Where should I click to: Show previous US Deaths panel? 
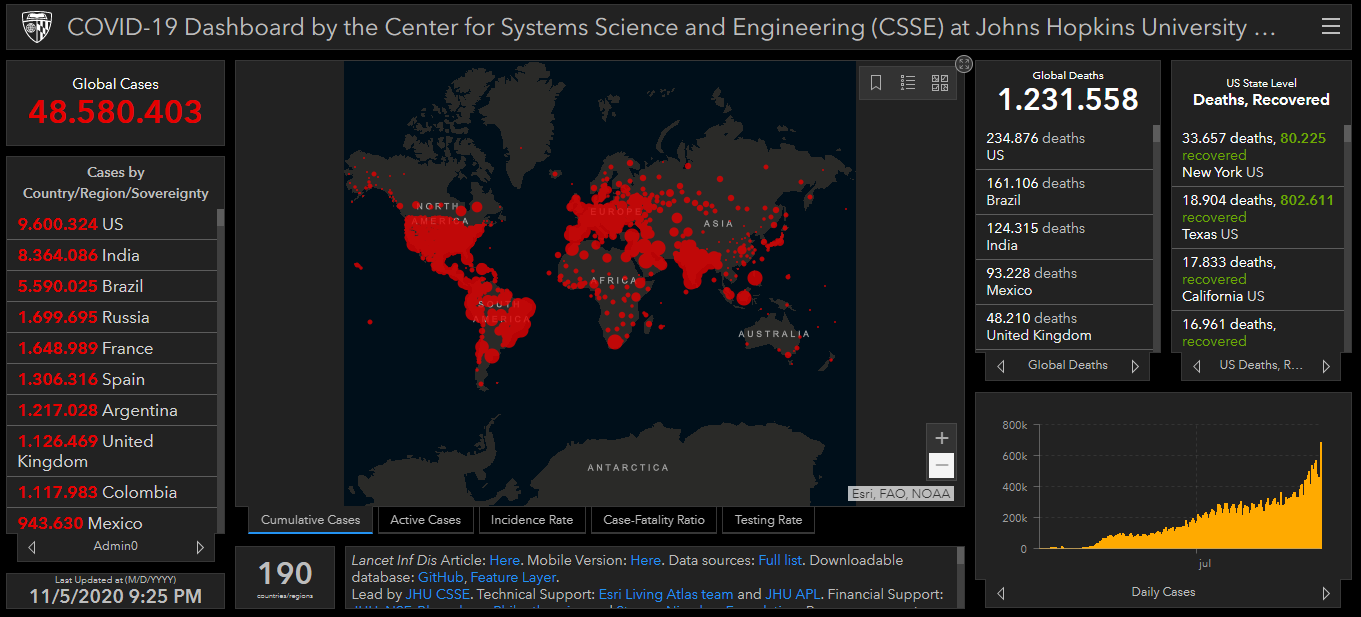(1196, 366)
